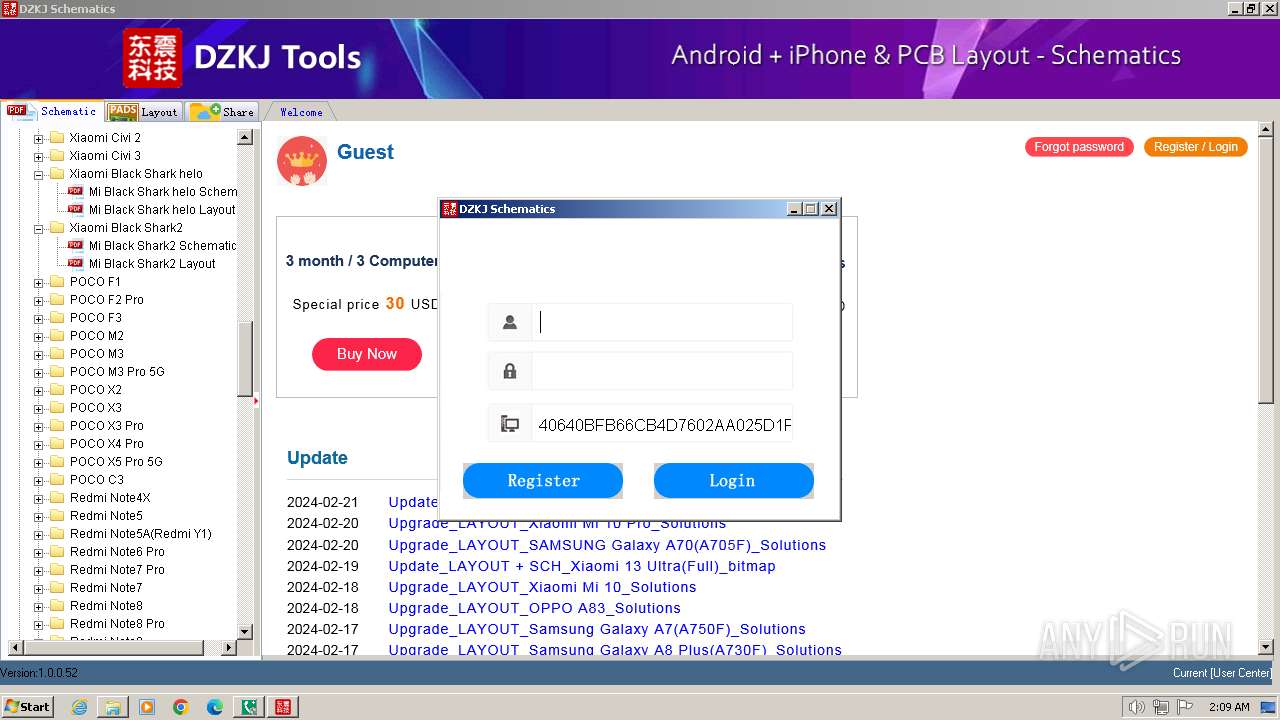Open Upgrade_LAYOUT_OPPO A83_Solutions link

click(x=534, y=608)
